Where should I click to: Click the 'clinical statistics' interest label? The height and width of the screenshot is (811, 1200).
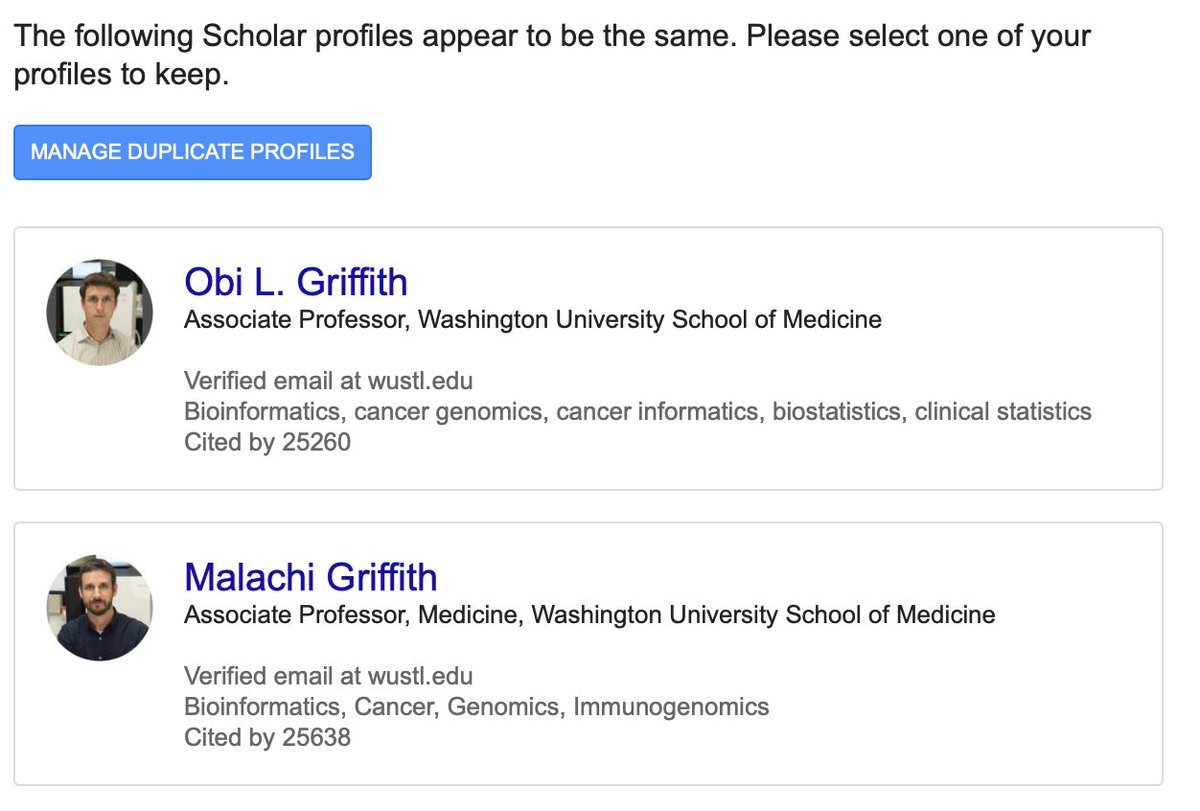[x=1003, y=411]
